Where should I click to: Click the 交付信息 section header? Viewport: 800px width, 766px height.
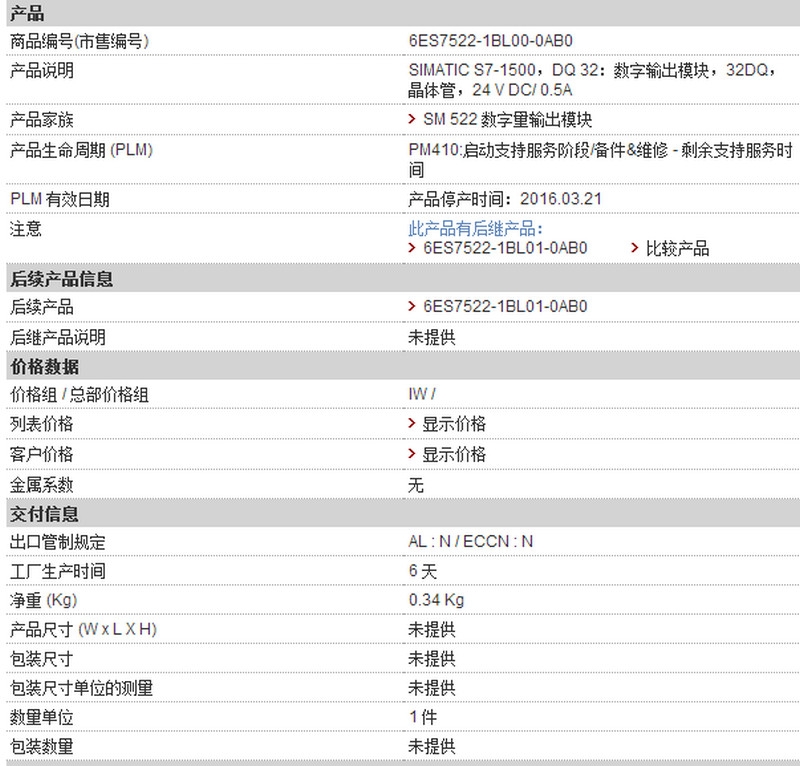point(403,514)
